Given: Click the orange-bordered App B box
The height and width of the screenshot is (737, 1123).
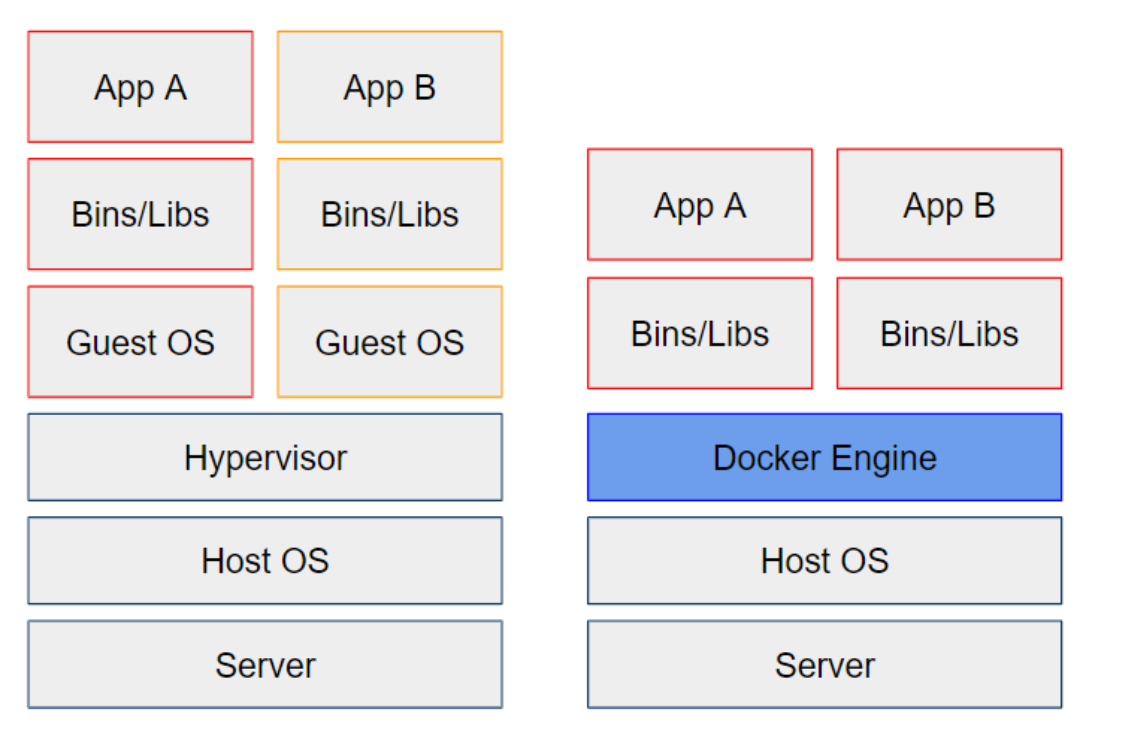Looking at the screenshot, I should pyautogui.click(x=390, y=87).
